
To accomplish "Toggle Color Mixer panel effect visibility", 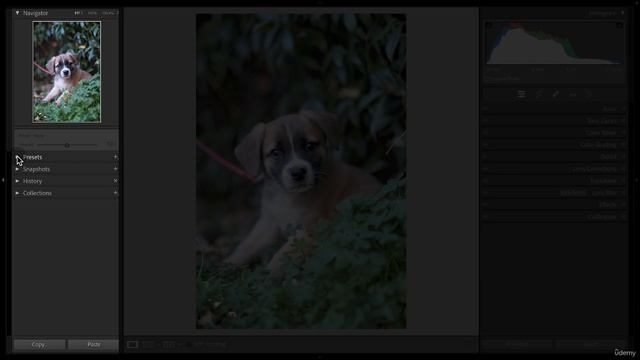I will (x=486, y=132).
